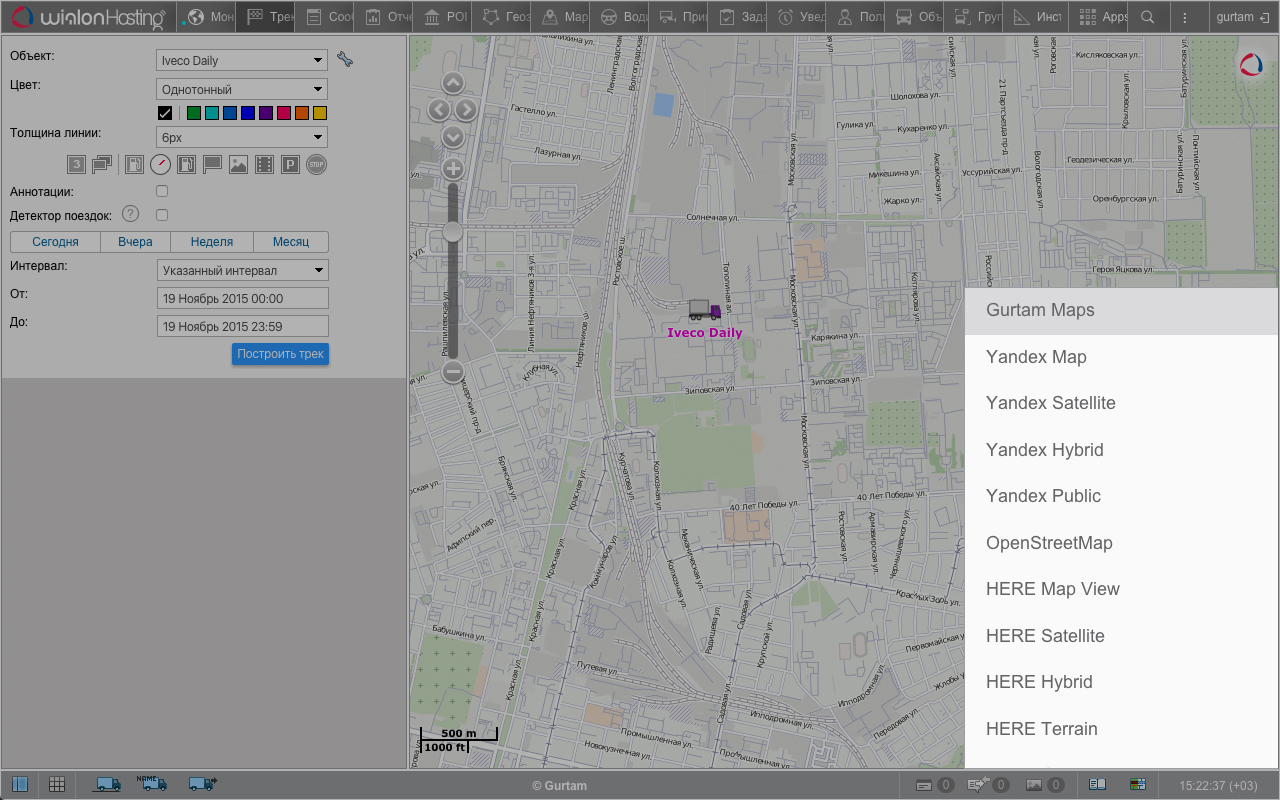Screen dimensions: 1280x800
Task: Toggle unit NAME label truck icon
Action: click(x=152, y=784)
